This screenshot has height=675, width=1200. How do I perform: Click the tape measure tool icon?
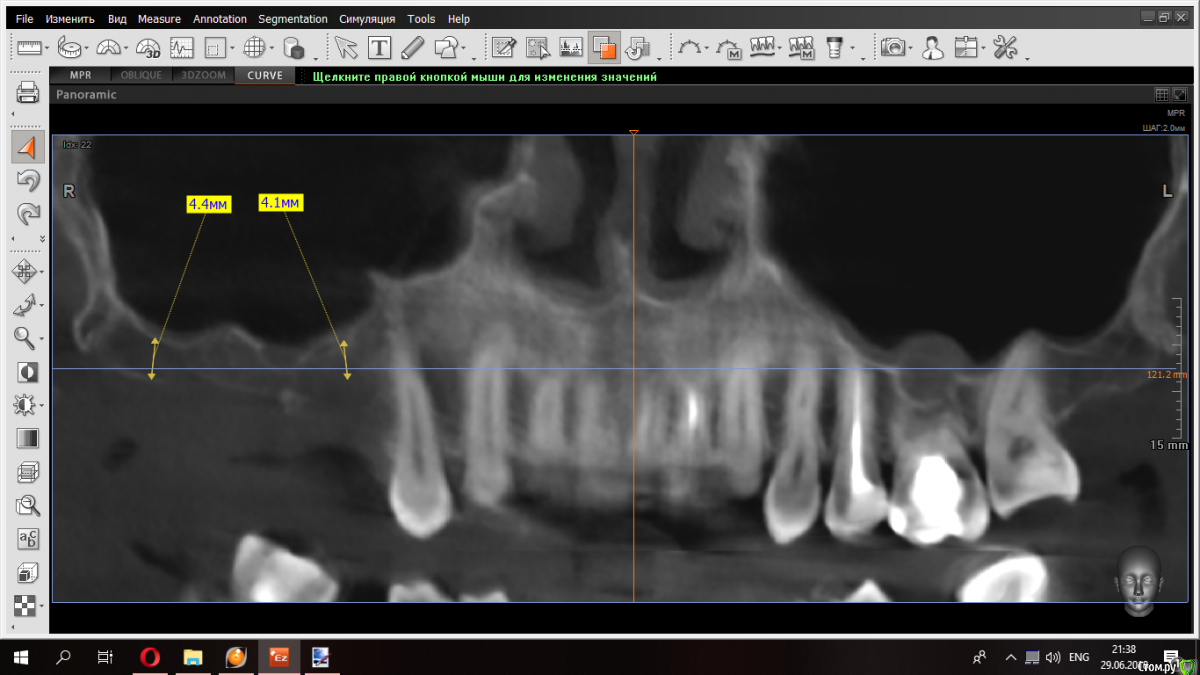click(70, 47)
